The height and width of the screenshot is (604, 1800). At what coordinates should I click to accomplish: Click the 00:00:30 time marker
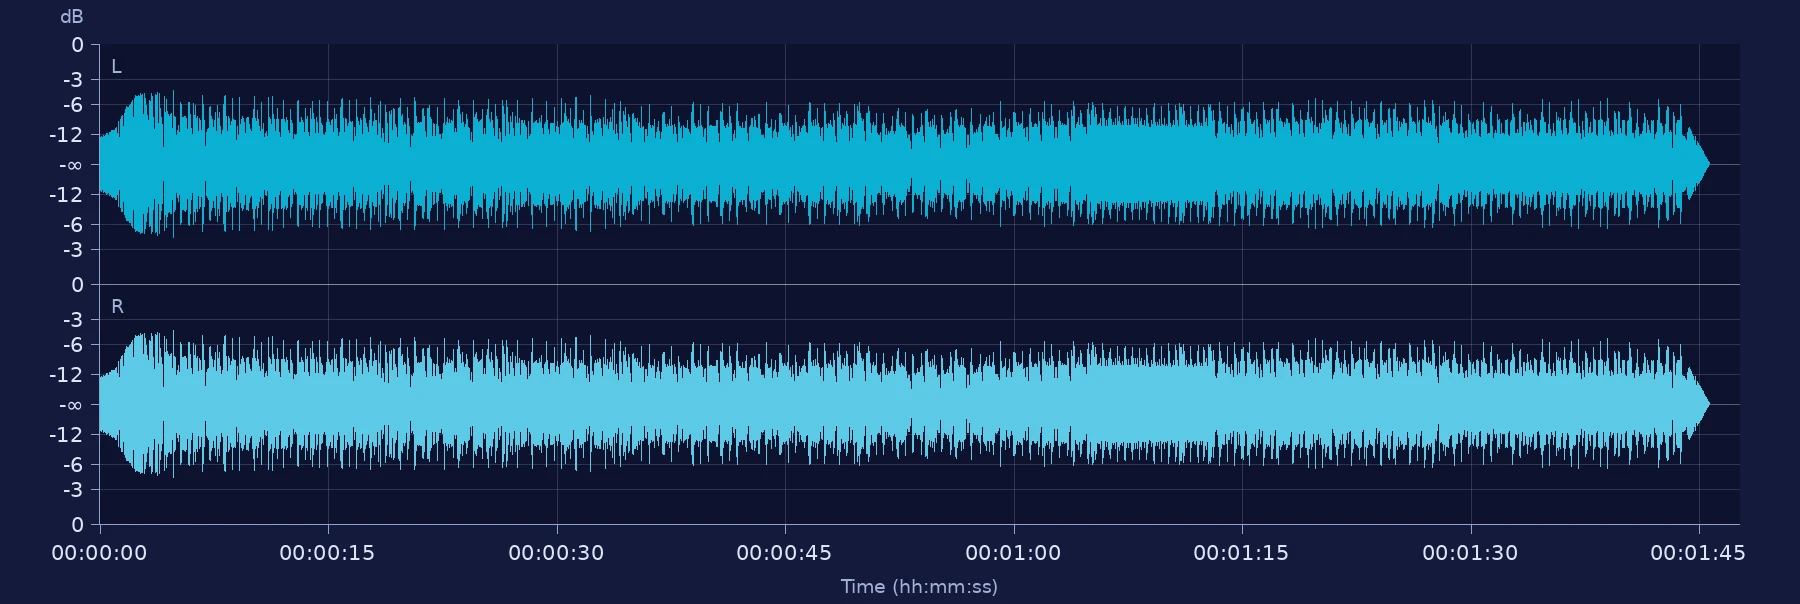click(x=556, y=553)
